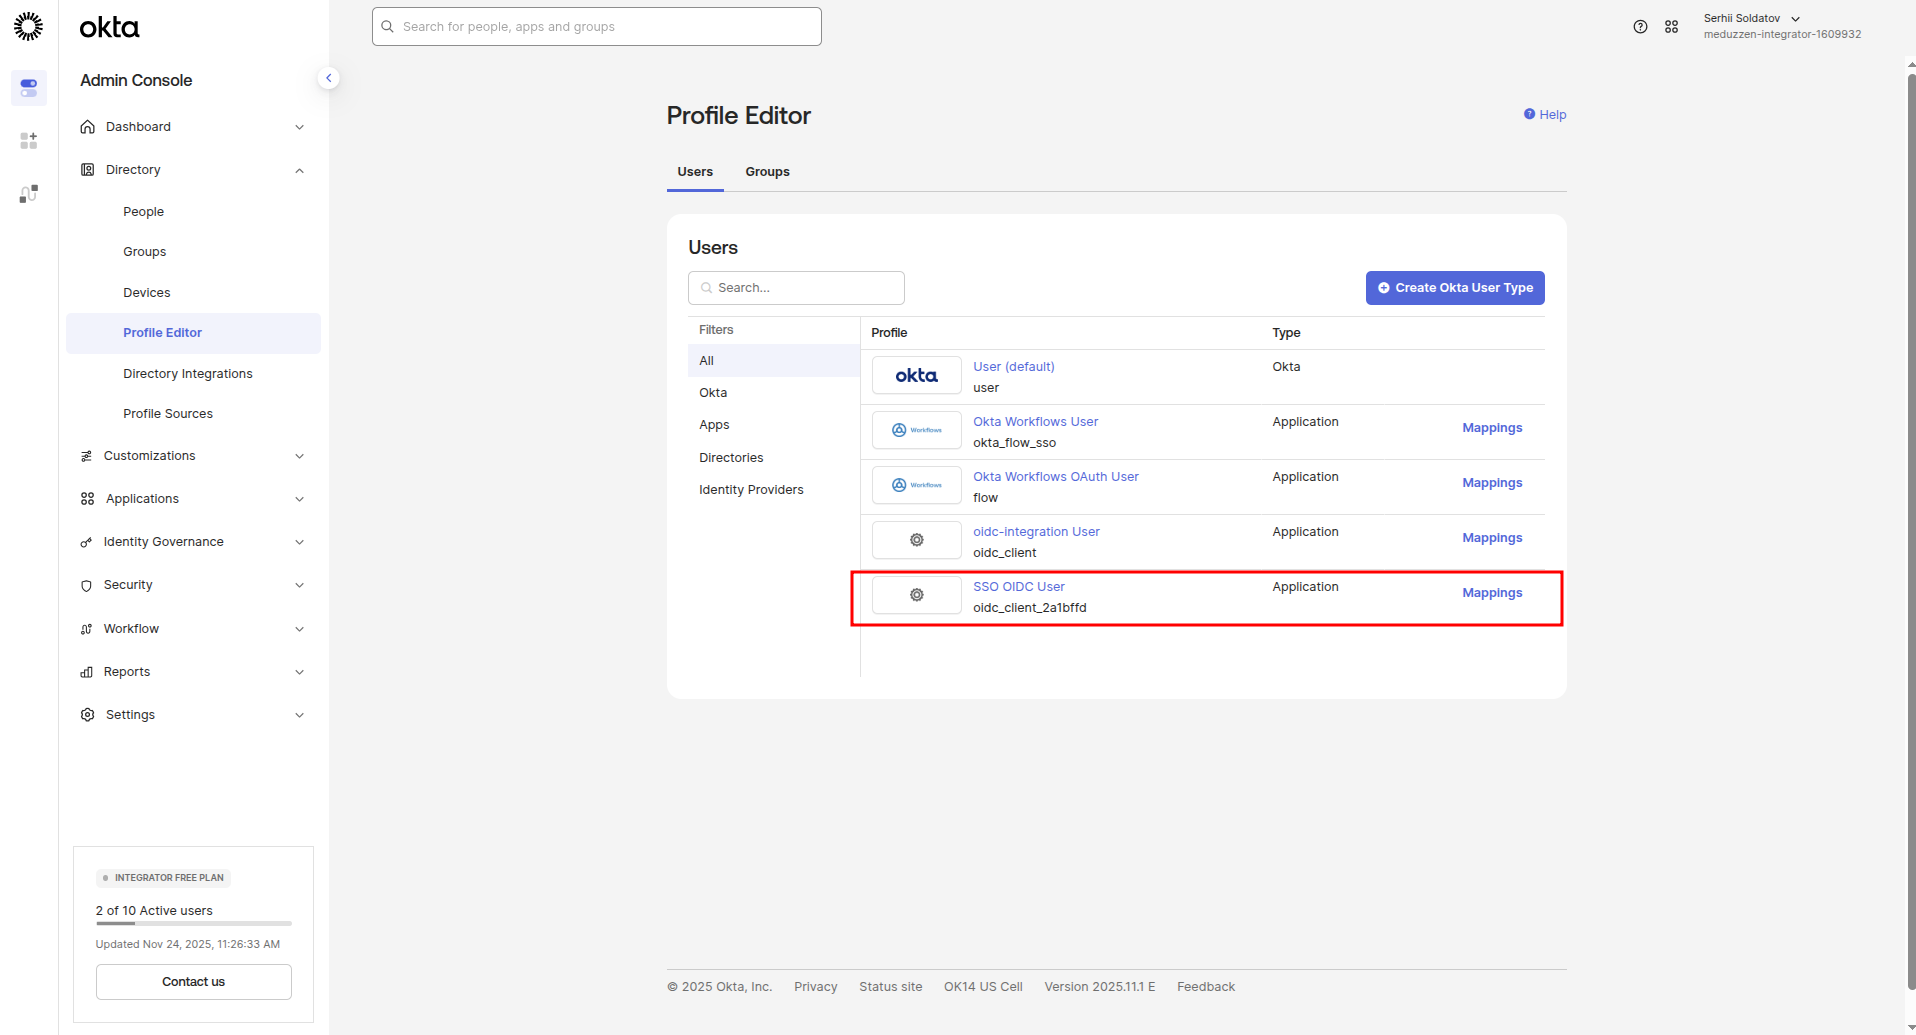This screenshot has width=1916, height=1035.
Task: Click the gear icon for oidc-integration User
Action: coord(916,541)
